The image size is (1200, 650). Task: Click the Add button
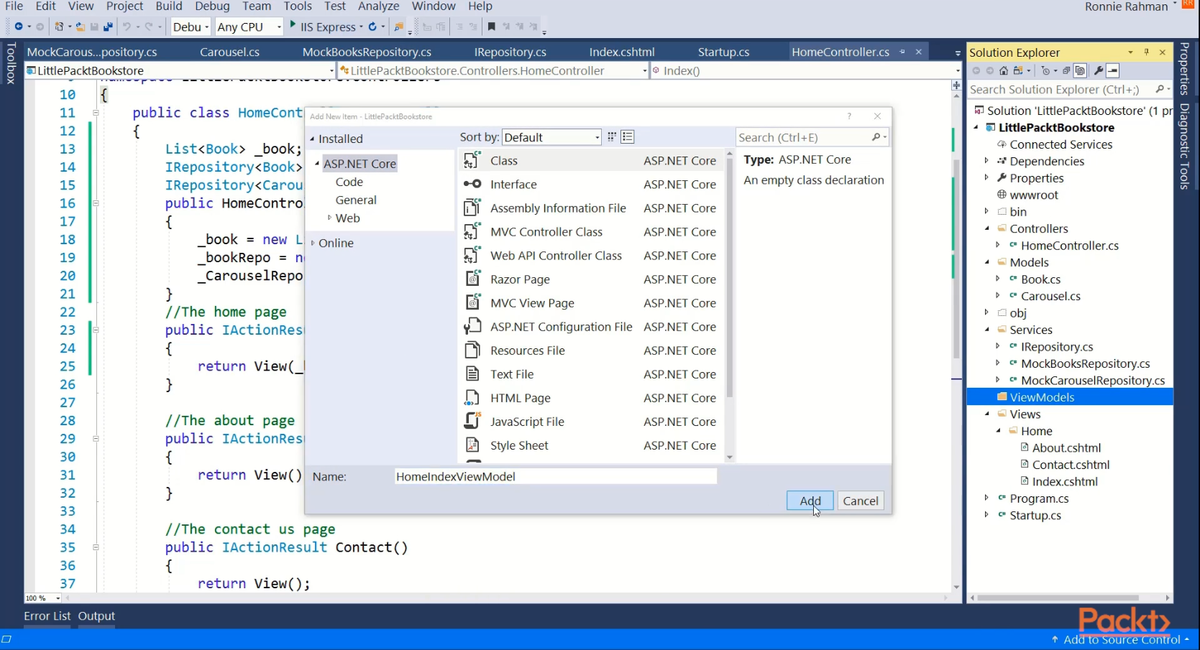[x=810, y=501]
